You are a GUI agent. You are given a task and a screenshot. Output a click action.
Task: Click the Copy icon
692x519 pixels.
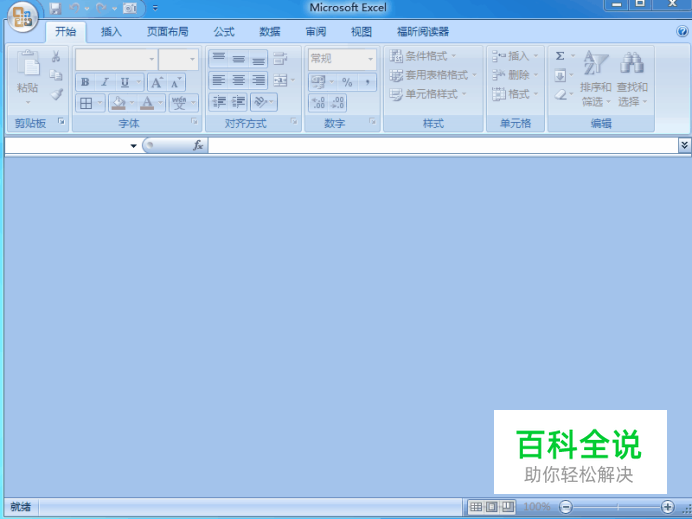point(56,75)
